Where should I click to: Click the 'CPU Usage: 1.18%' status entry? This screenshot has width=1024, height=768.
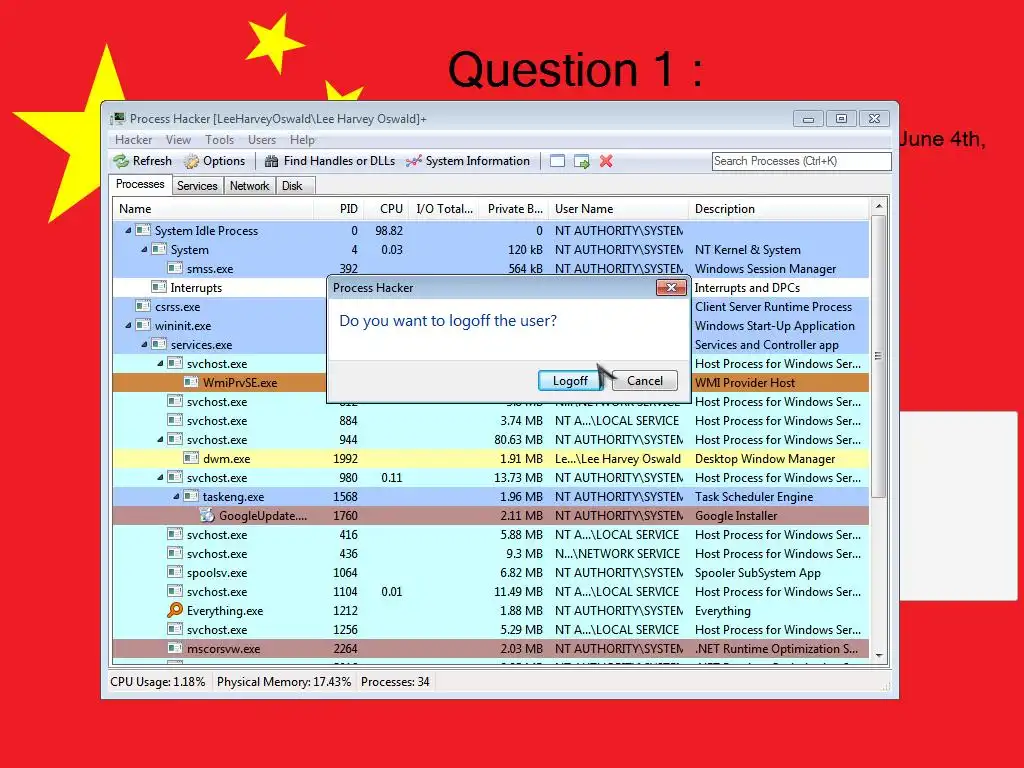[x=157, y=682]
